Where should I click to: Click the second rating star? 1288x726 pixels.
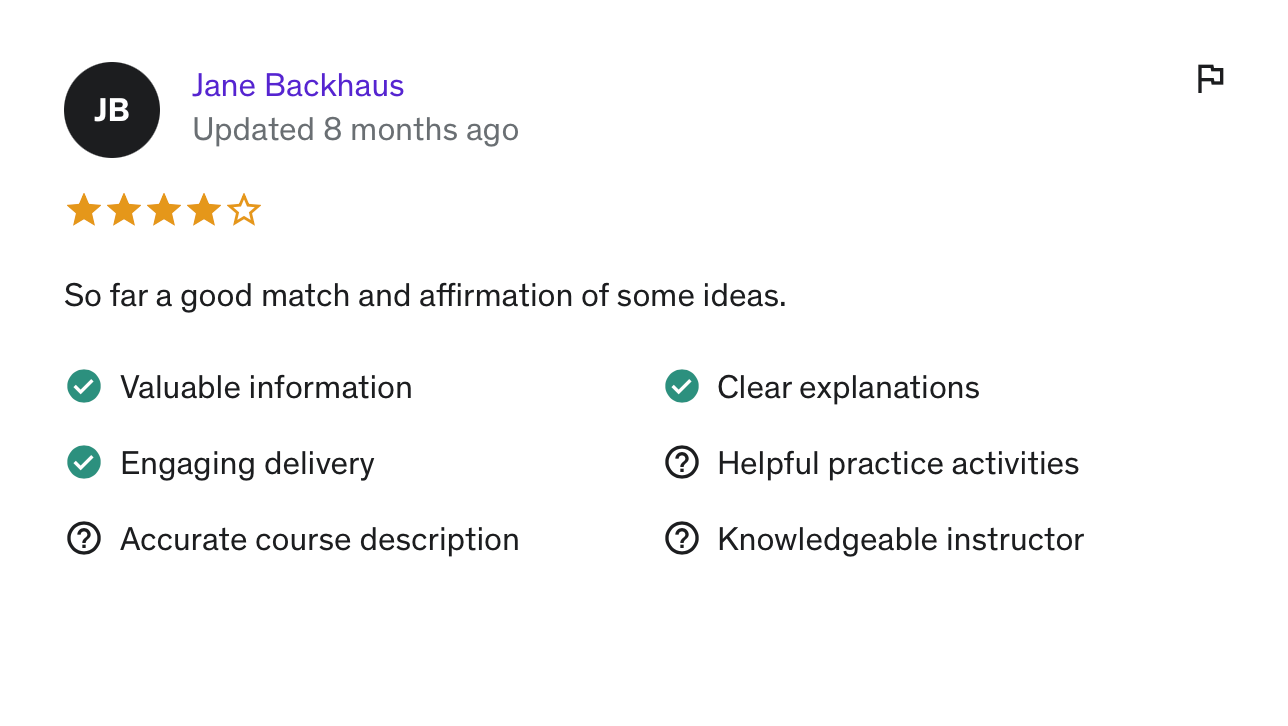(x=124, y=211)
